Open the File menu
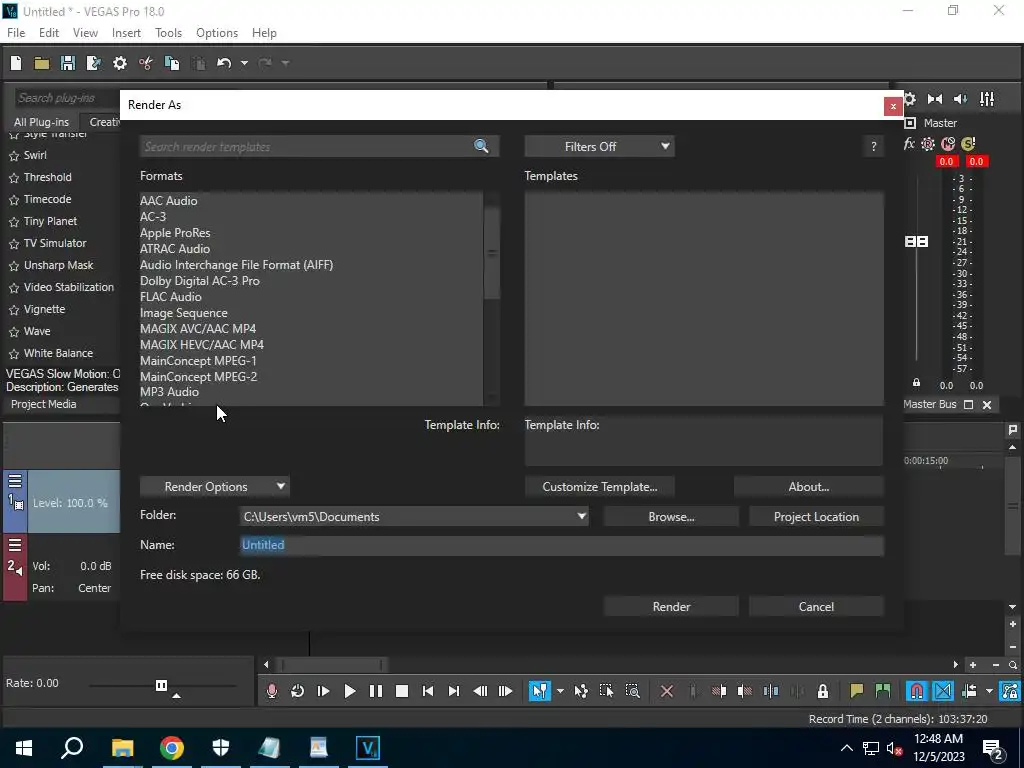1024x768 pixels. [16, 33]
